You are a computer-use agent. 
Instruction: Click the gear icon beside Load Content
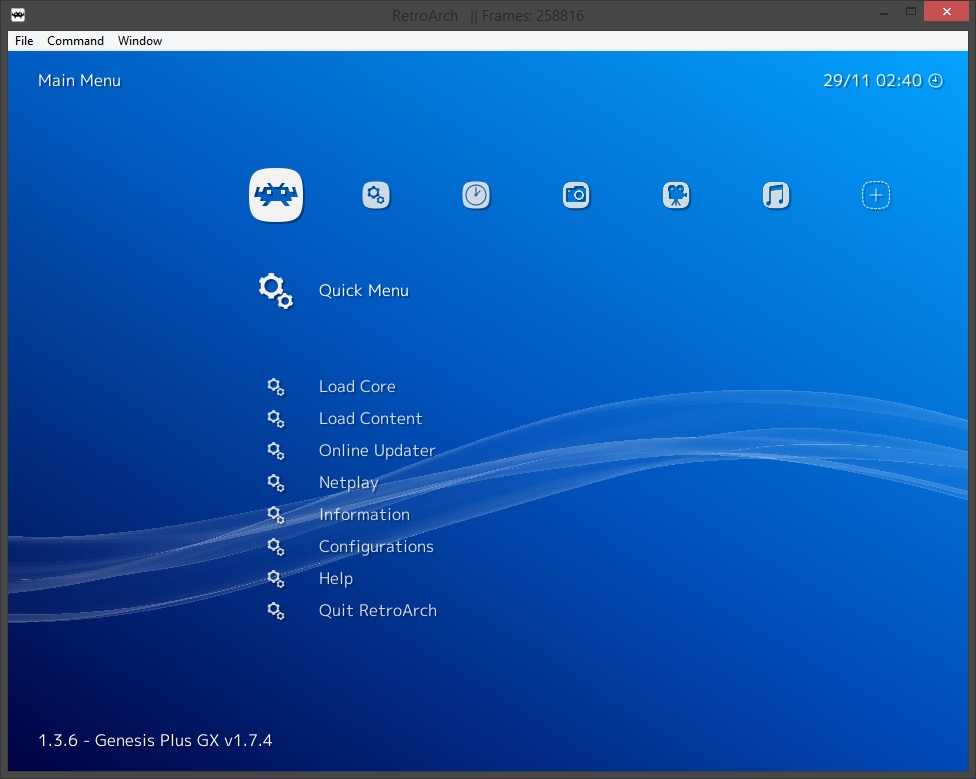pyautogui.click(x=276, y=419)
